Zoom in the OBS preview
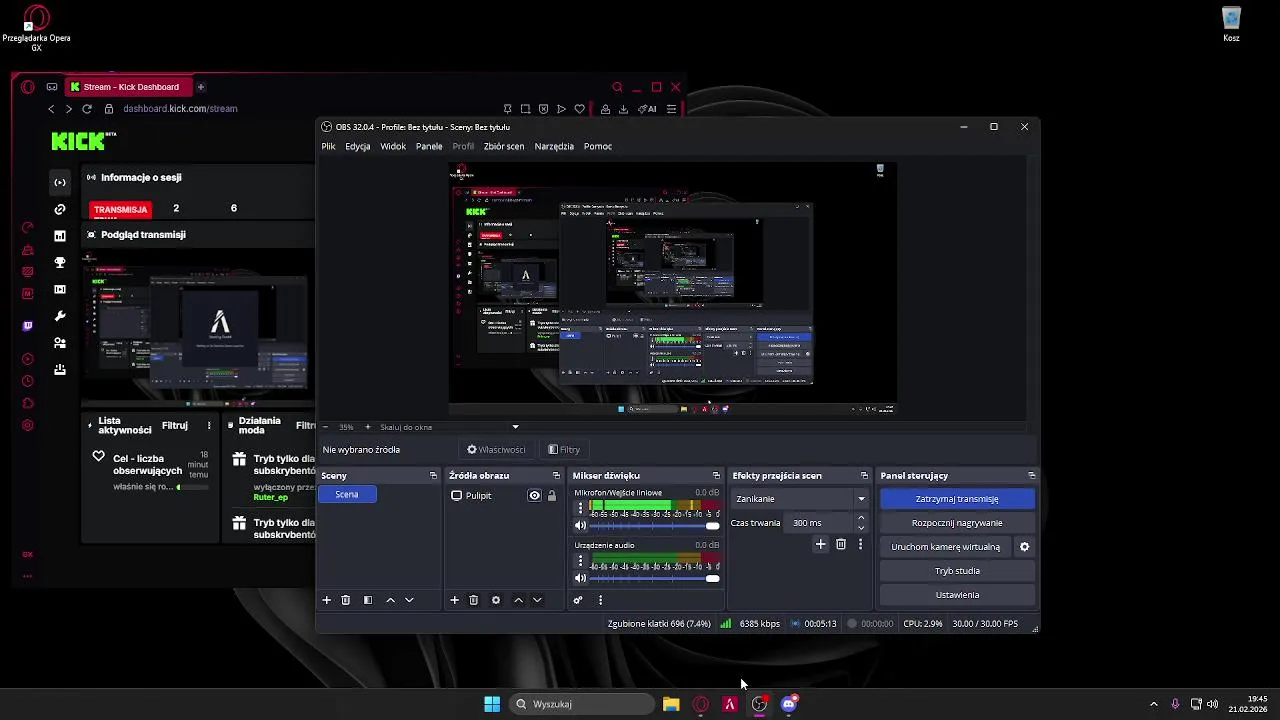This screenshot has width=1280, height=720. (x=367, y=427)
